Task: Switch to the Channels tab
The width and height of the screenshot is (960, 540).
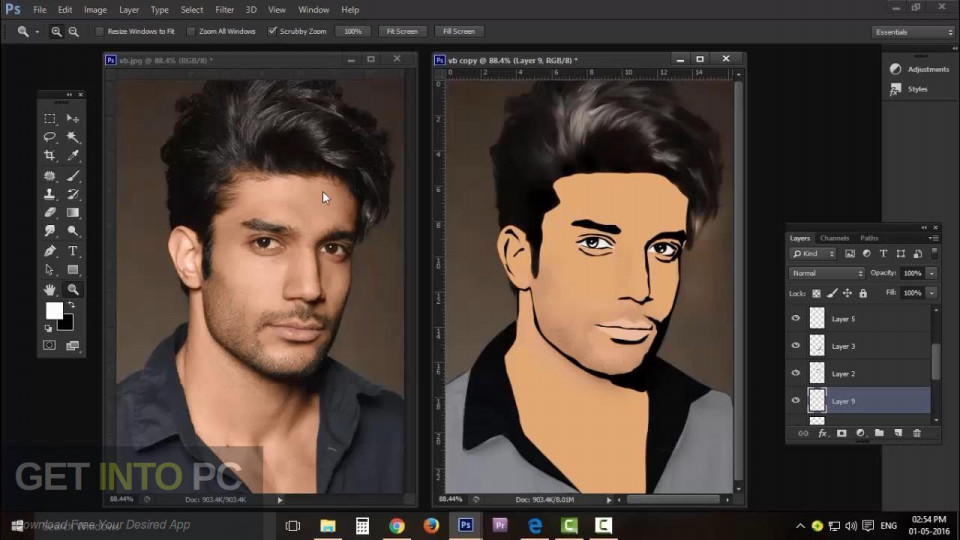Action: pyautogui.click(x=834, y=238)
